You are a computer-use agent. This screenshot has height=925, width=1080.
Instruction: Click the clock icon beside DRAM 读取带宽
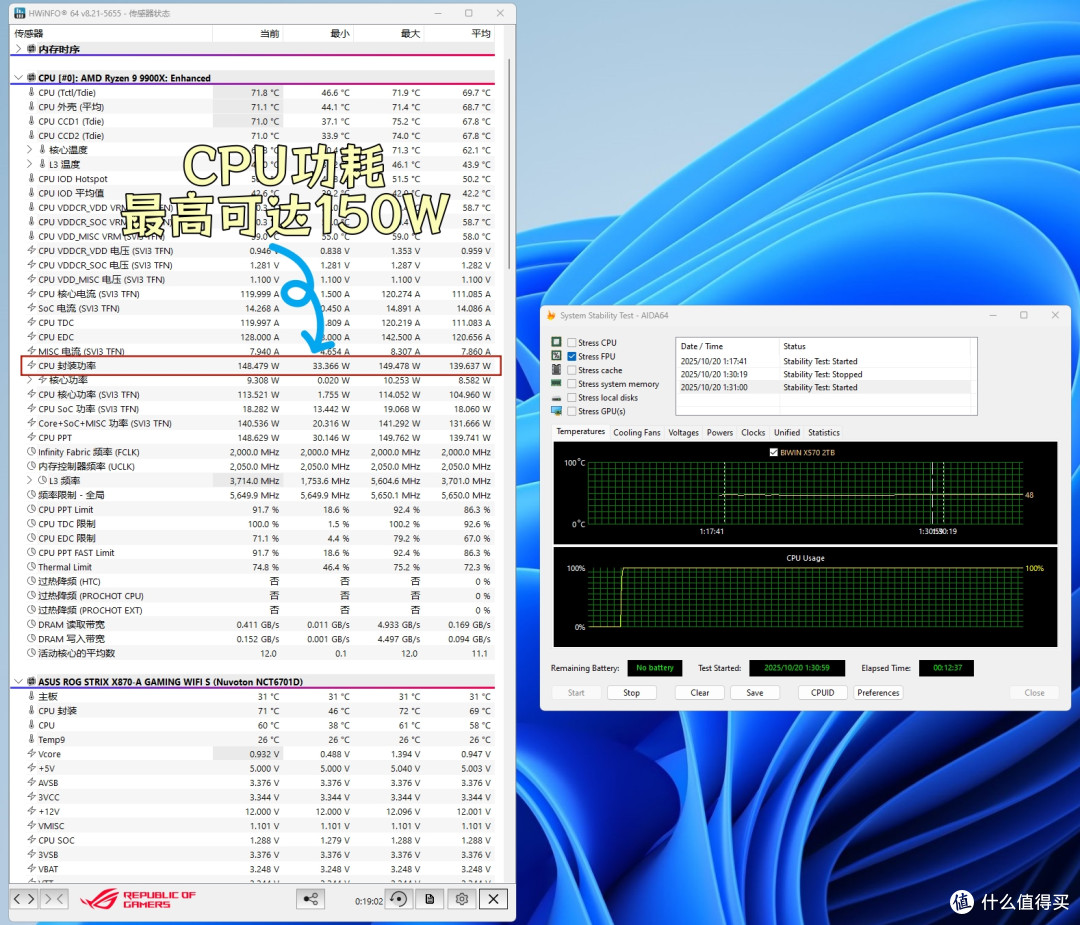point(31,625)
